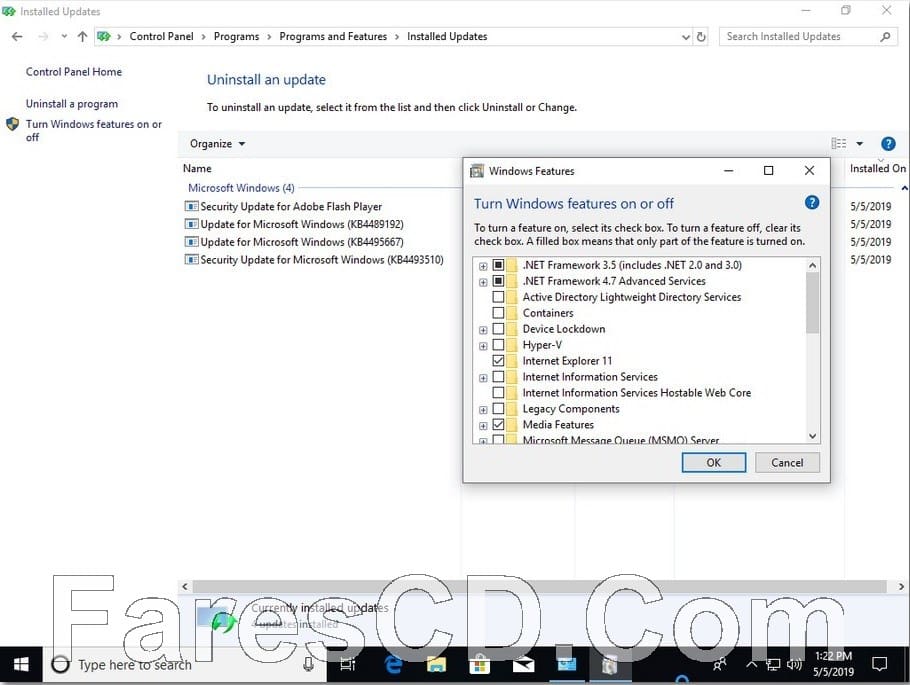Viewport: 910px width, 685px height.
Task: Expand the Media Features node
Action: pyautogui.click(x=483, y=426)
